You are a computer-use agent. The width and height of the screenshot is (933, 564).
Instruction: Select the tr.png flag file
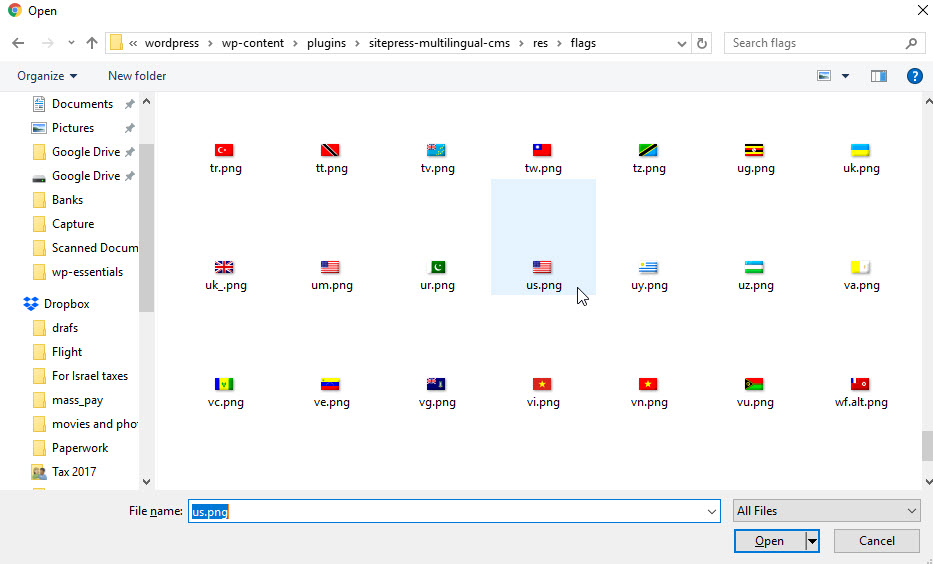pos(226,159)
